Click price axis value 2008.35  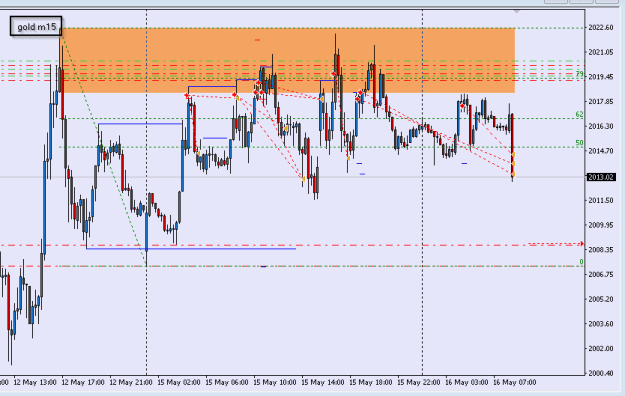[601, 250]
